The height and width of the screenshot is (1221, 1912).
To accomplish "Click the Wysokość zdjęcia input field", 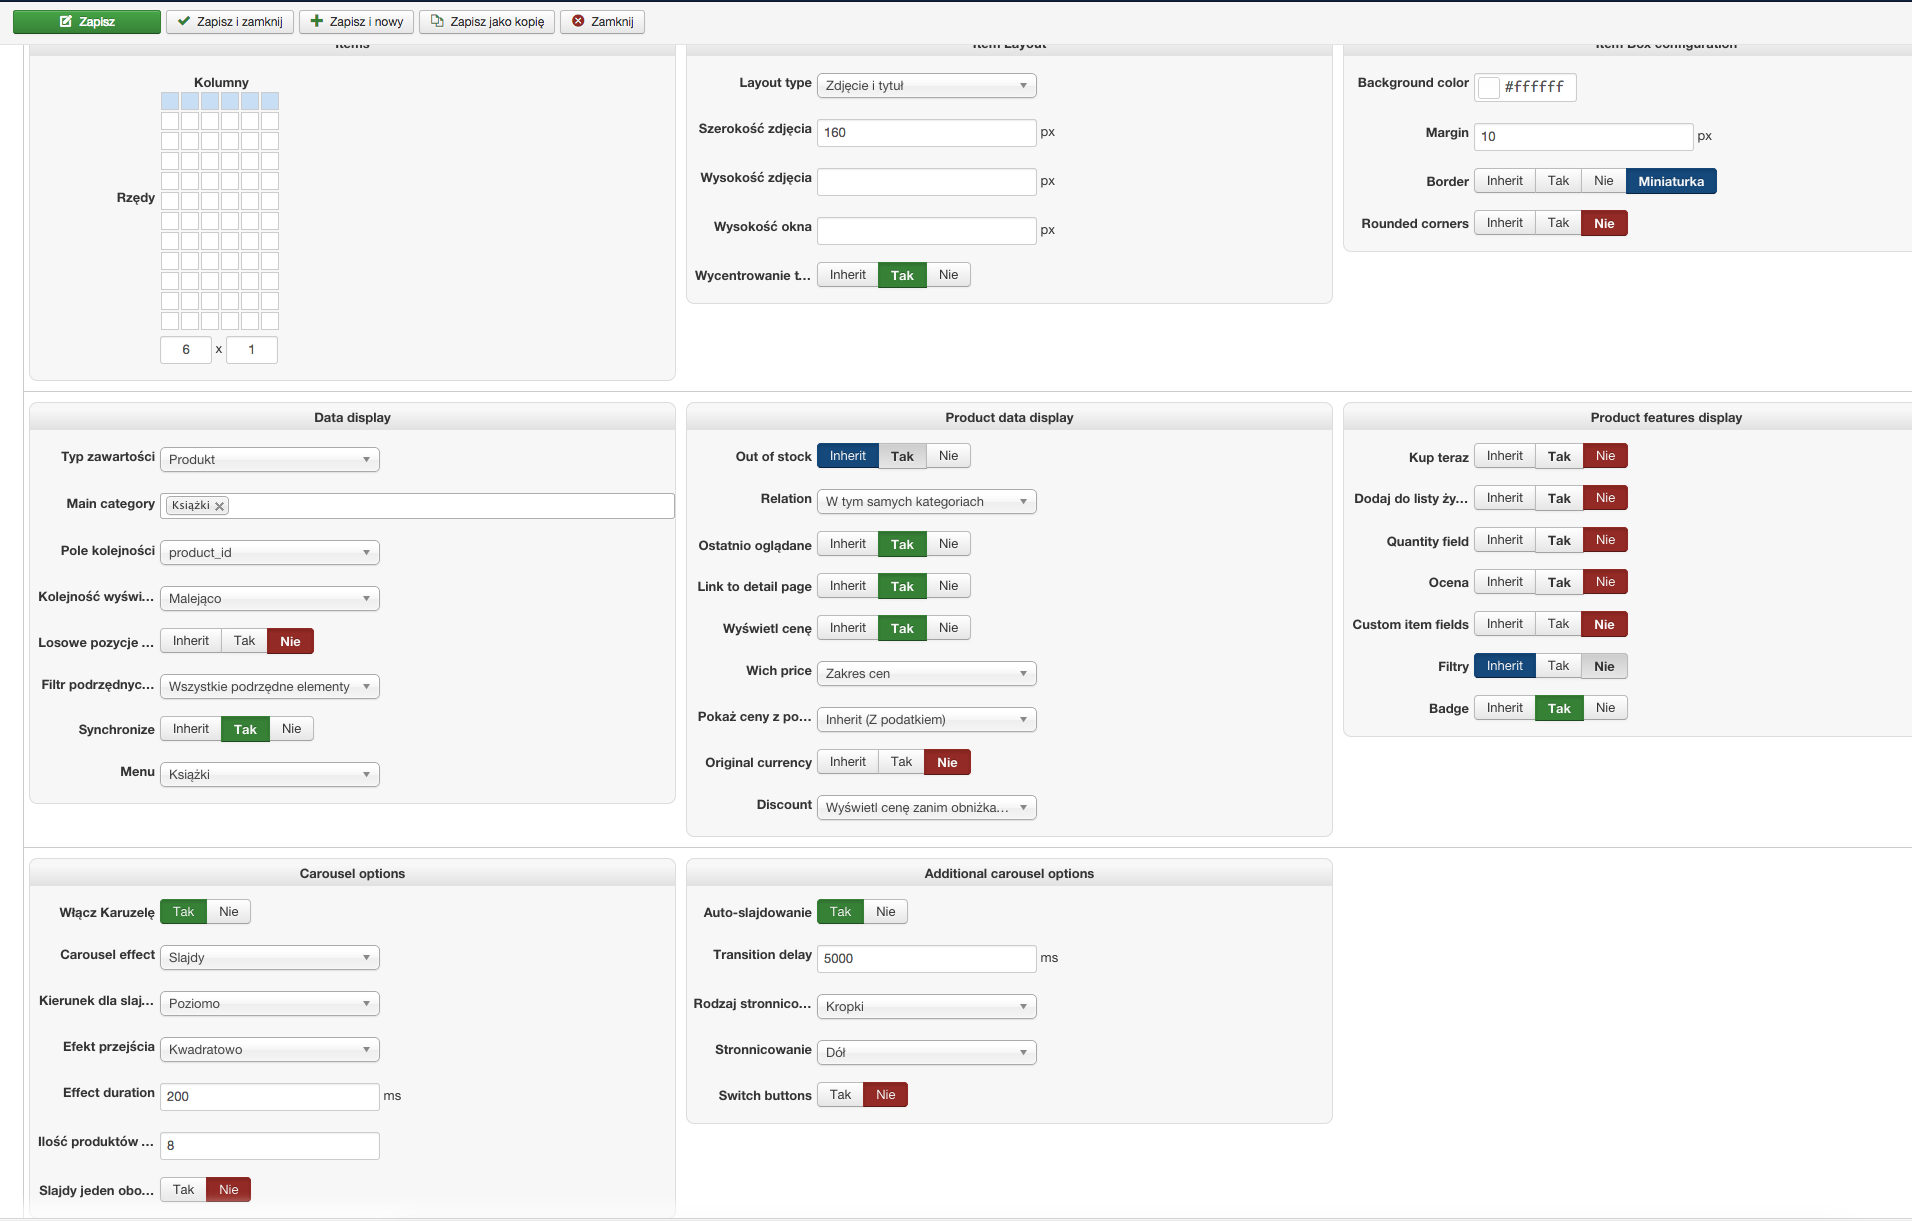I will pos(927,182).
